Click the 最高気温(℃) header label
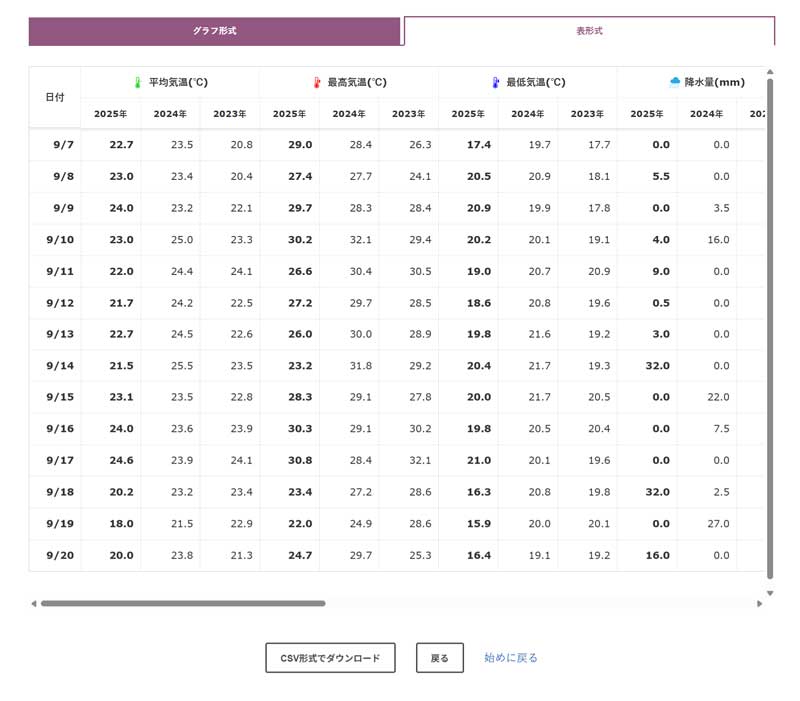Screen dimensions: 800x701 point(357,83)
